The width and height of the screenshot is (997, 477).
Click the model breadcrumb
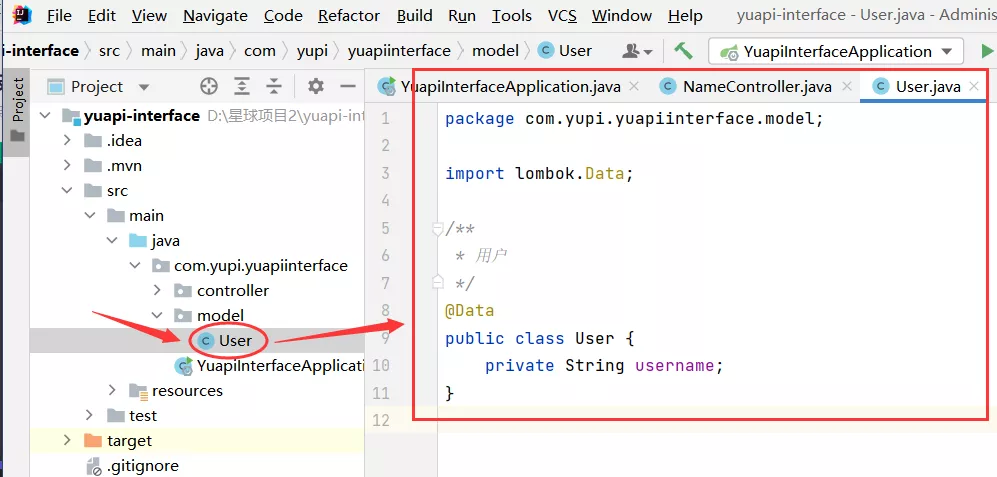coord(495,51)
